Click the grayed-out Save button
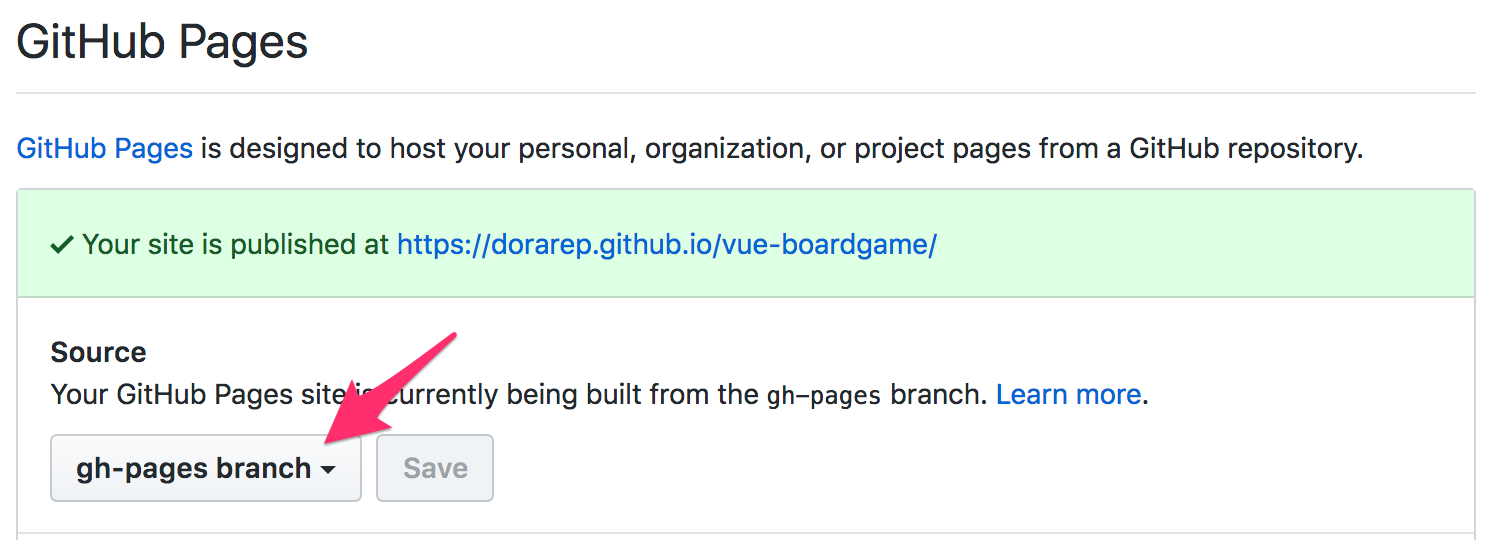Viewport: 1486px width, 540px height. coord(435,468)
